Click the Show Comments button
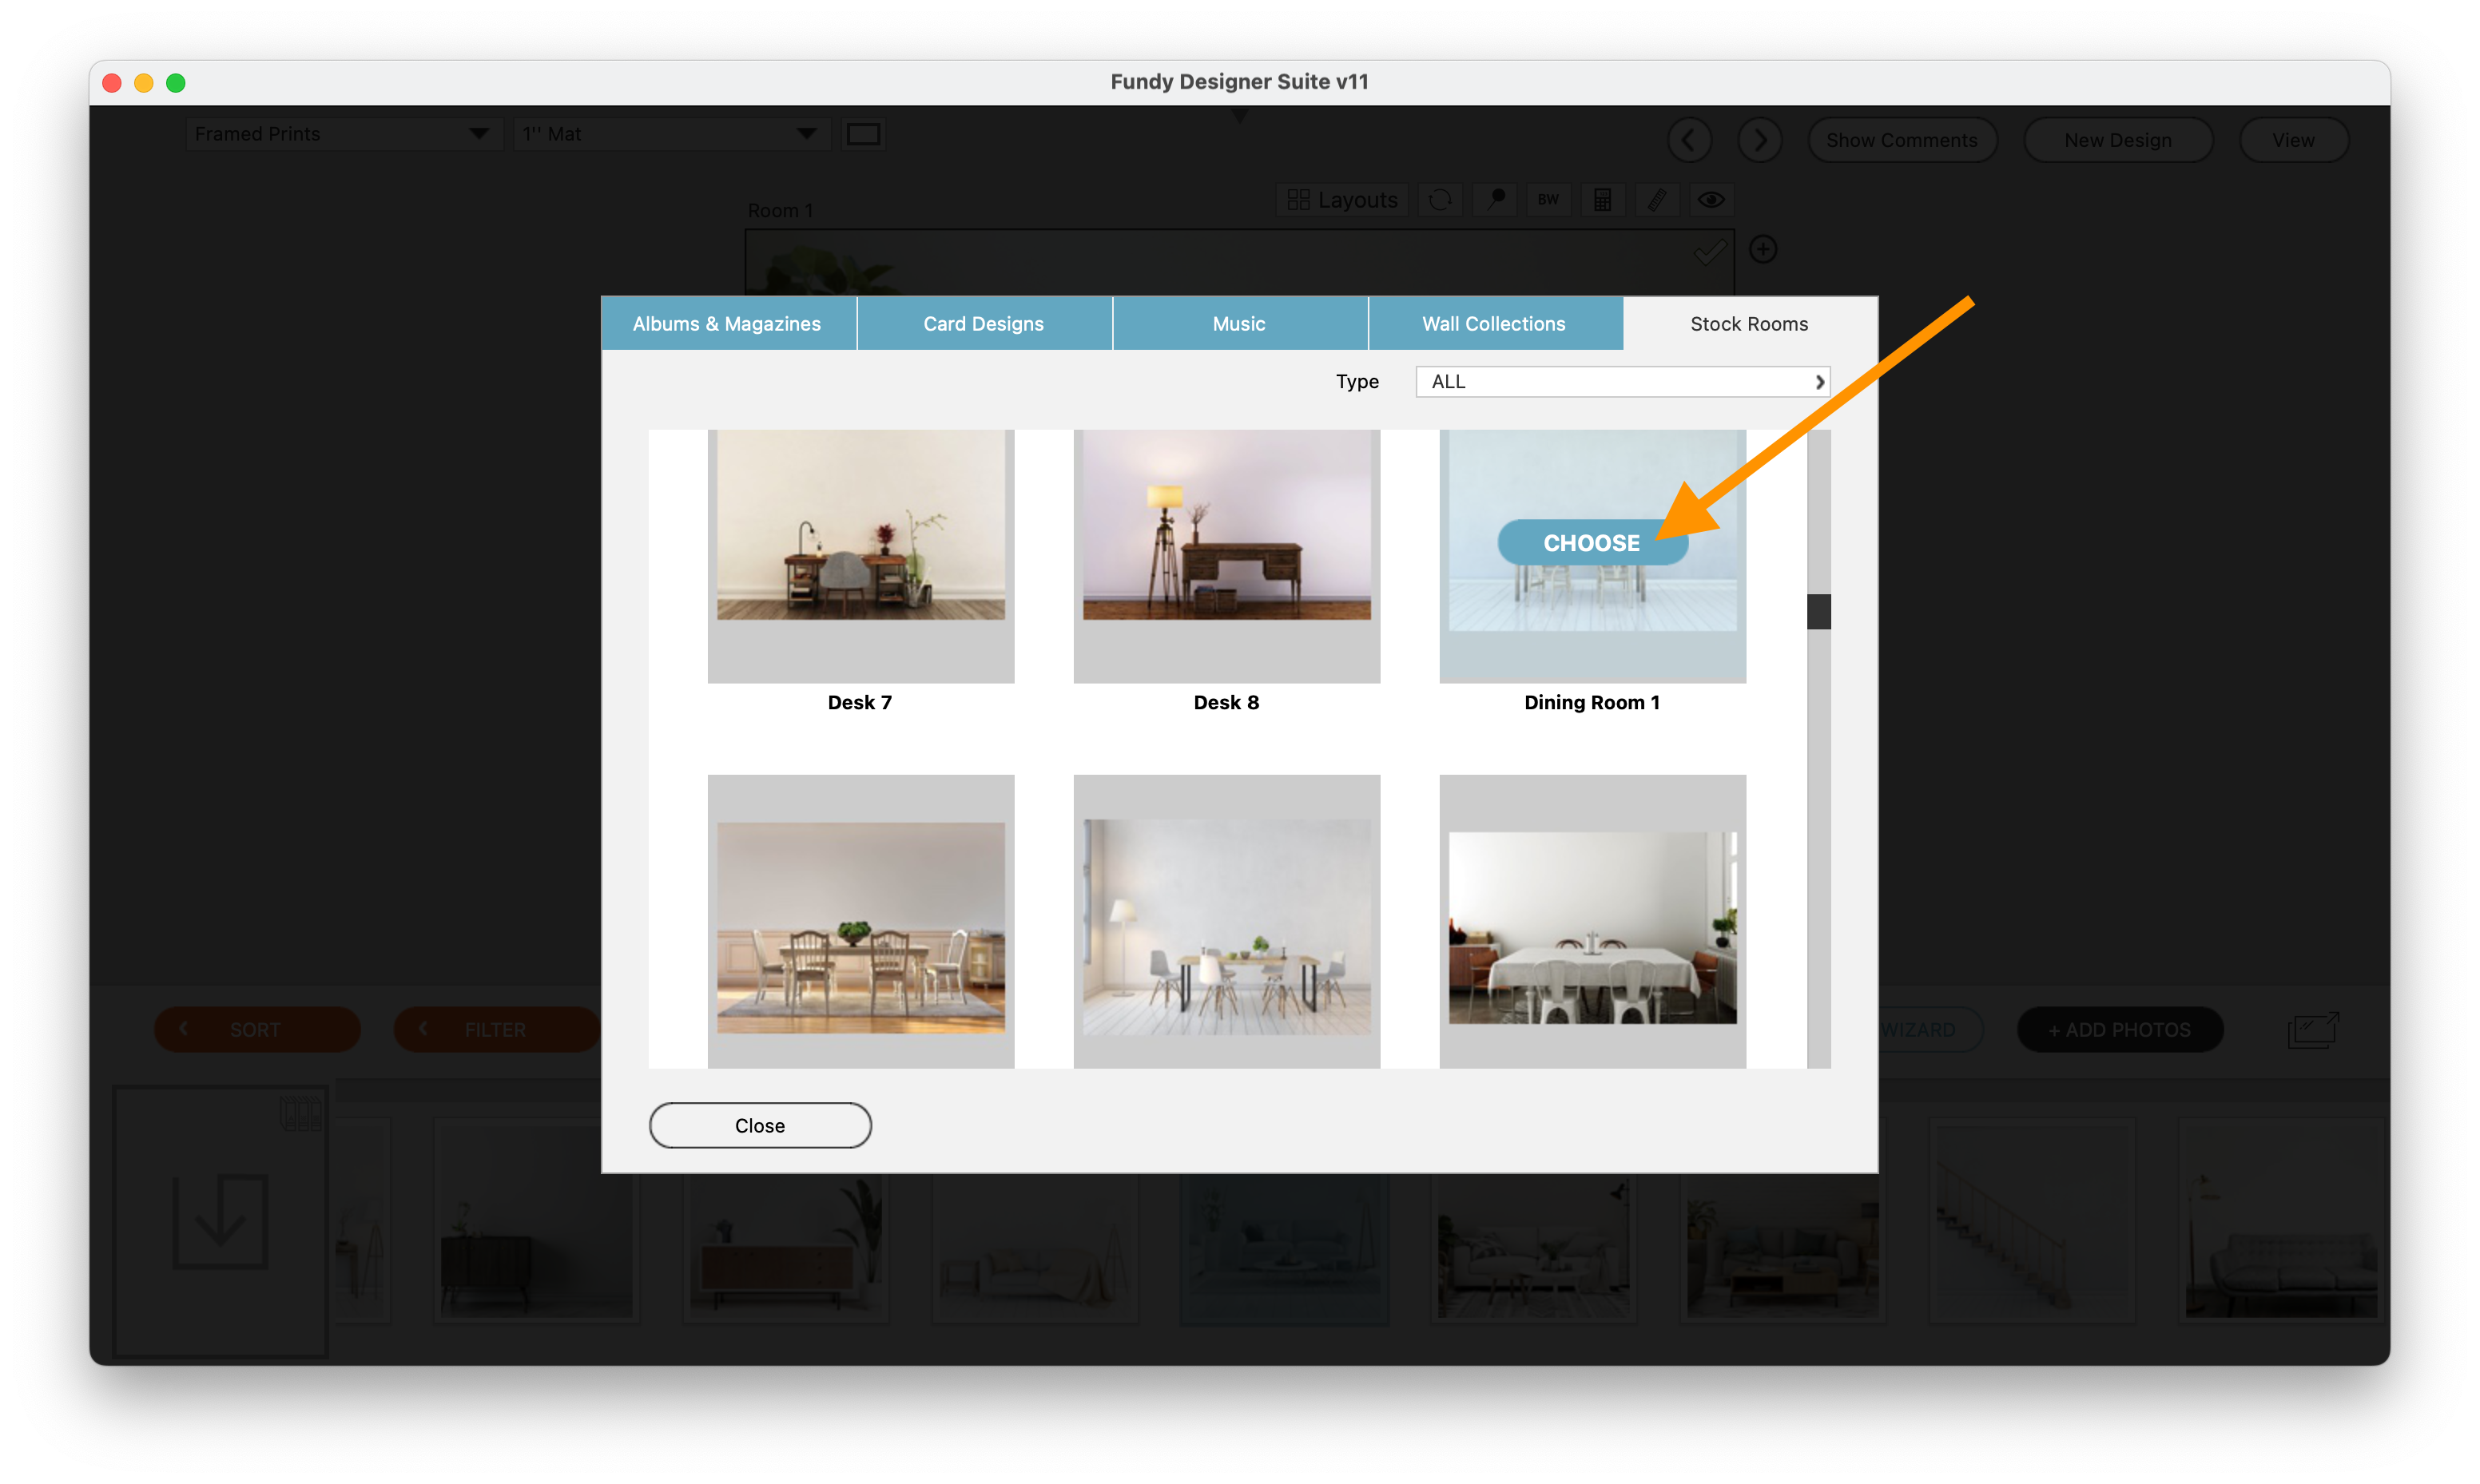This screenshot has height=1484, width=2480. [x=1902, y=140]
